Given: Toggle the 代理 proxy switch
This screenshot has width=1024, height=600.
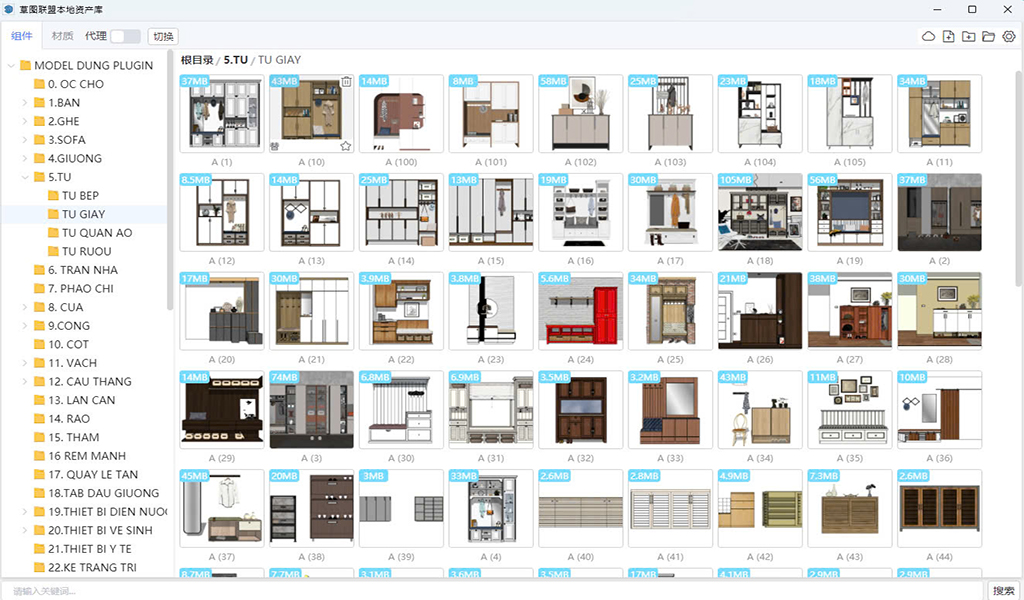Looking at the screenshot, I should coord(125,36).
